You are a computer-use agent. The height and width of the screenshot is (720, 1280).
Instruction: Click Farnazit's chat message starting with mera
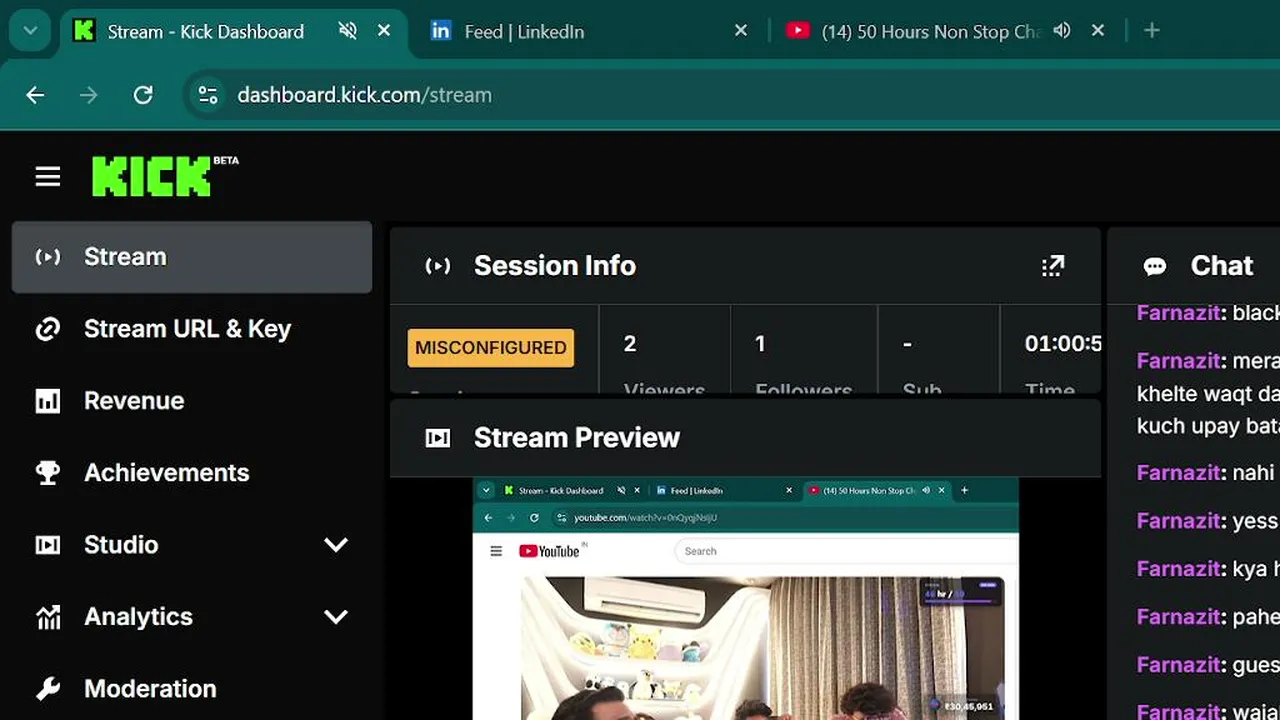click(x=1208, y=393)
